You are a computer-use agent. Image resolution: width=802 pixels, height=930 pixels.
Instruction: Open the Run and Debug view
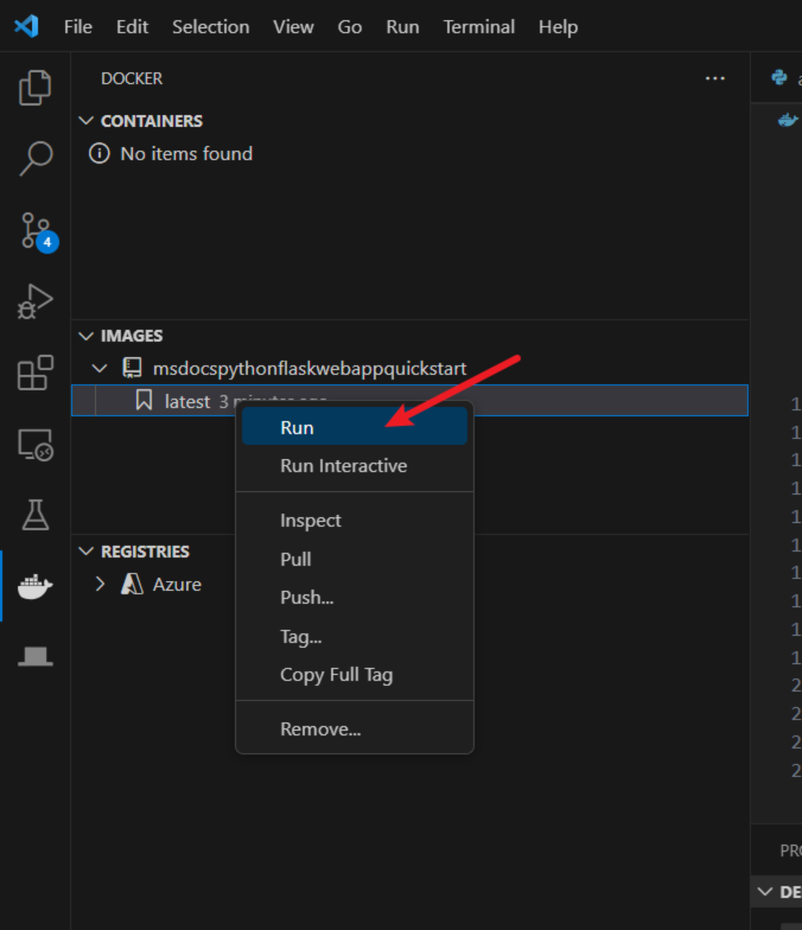(x=35, y=301)
